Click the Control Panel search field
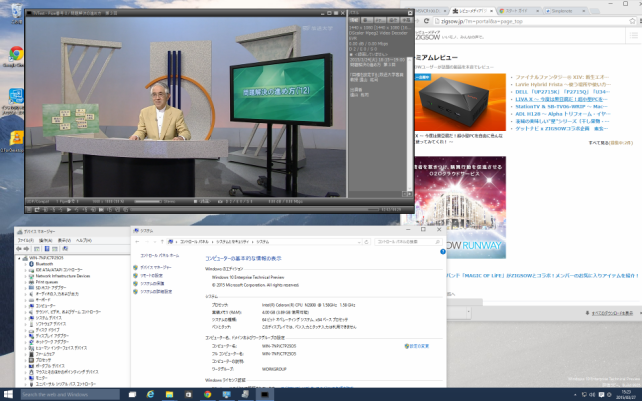642x401 pixels. pyautogui.click(x=408, y=242)
